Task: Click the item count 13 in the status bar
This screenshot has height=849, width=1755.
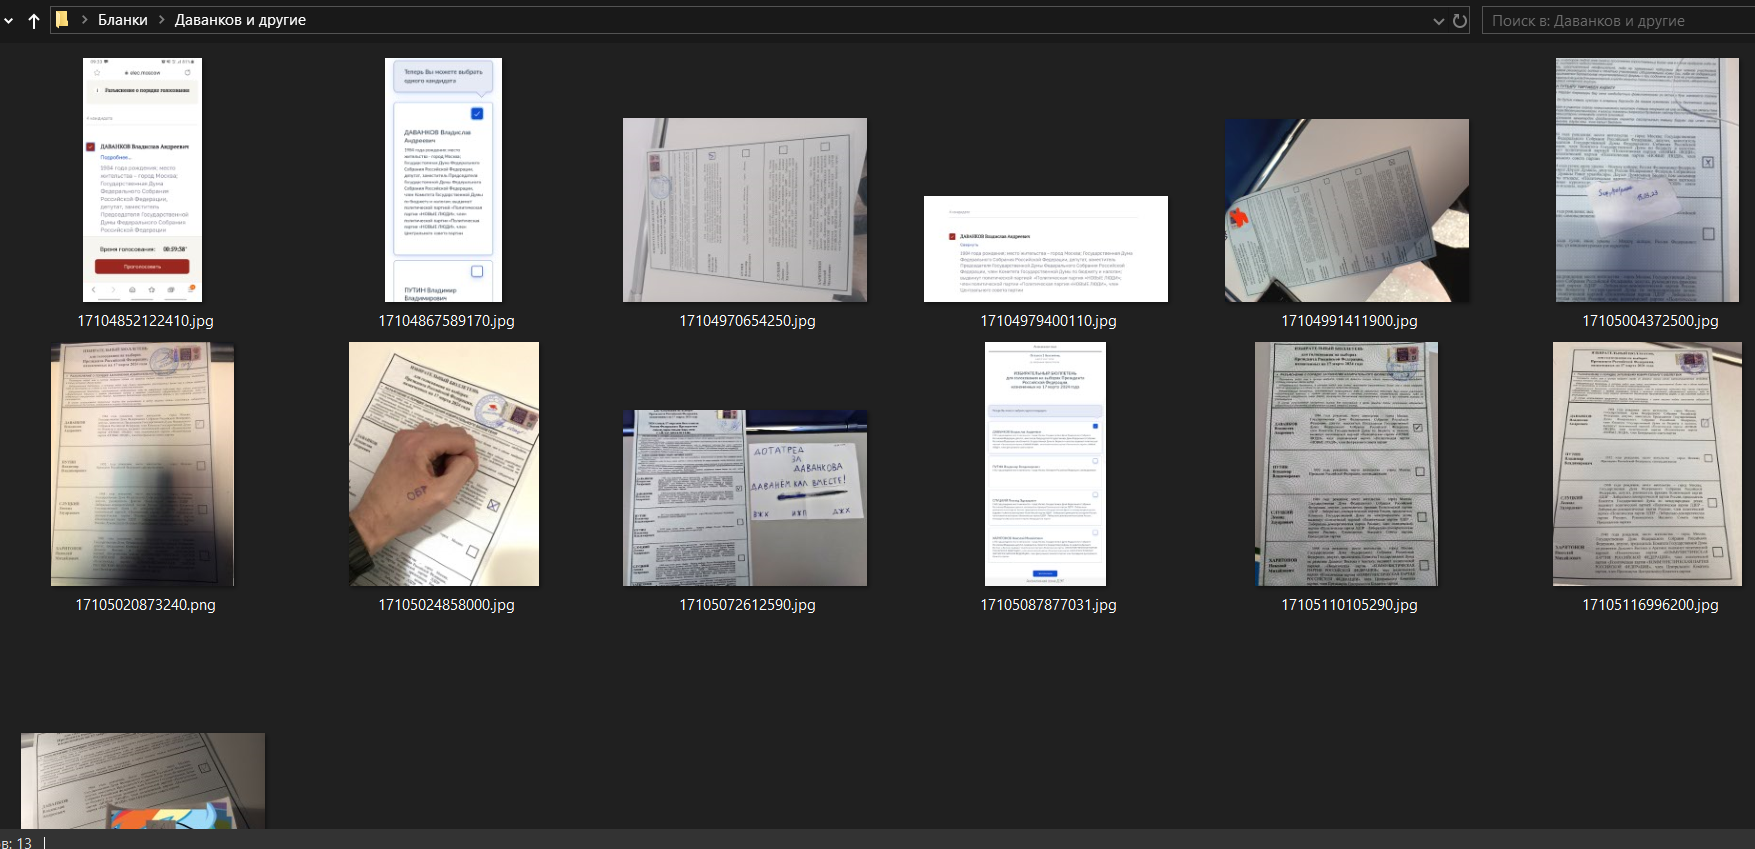Action: [x=24, y=842]
